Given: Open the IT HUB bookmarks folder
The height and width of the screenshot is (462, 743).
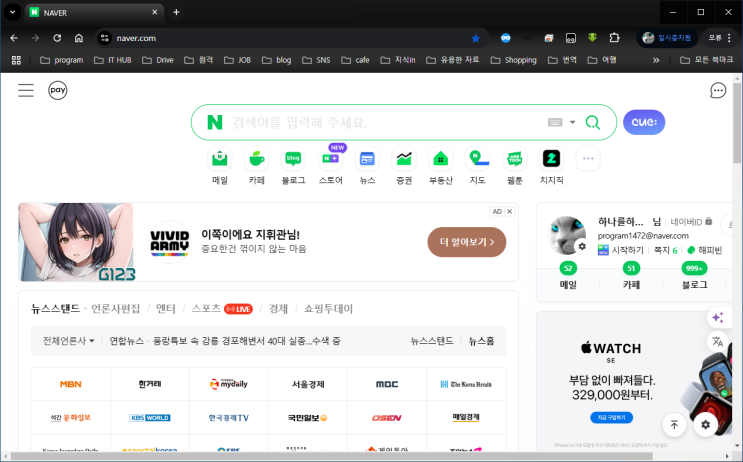Looking at the screenshot, I should click(113, 60).
